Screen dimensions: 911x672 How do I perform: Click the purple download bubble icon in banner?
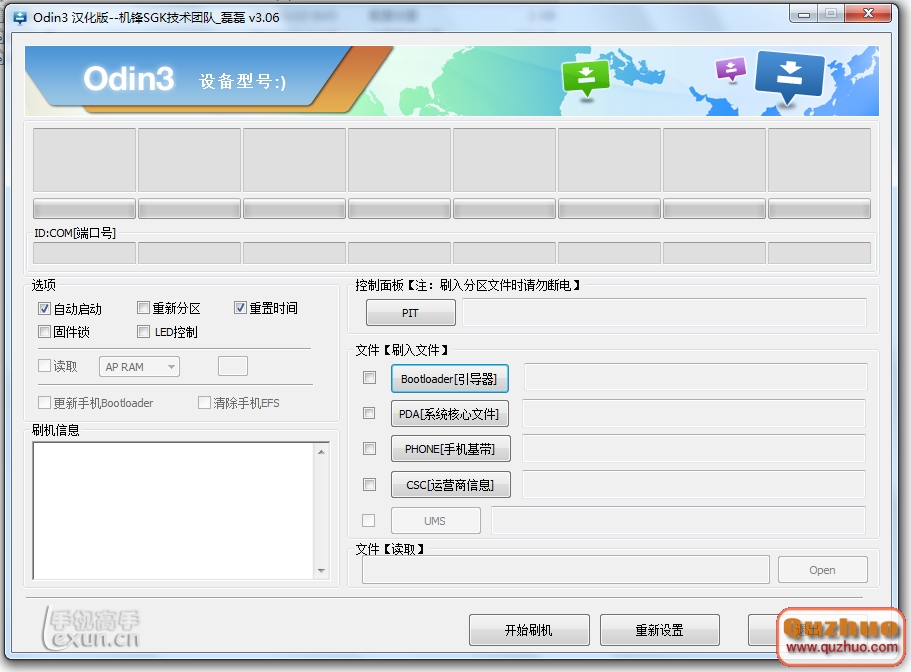click(730, 70)
